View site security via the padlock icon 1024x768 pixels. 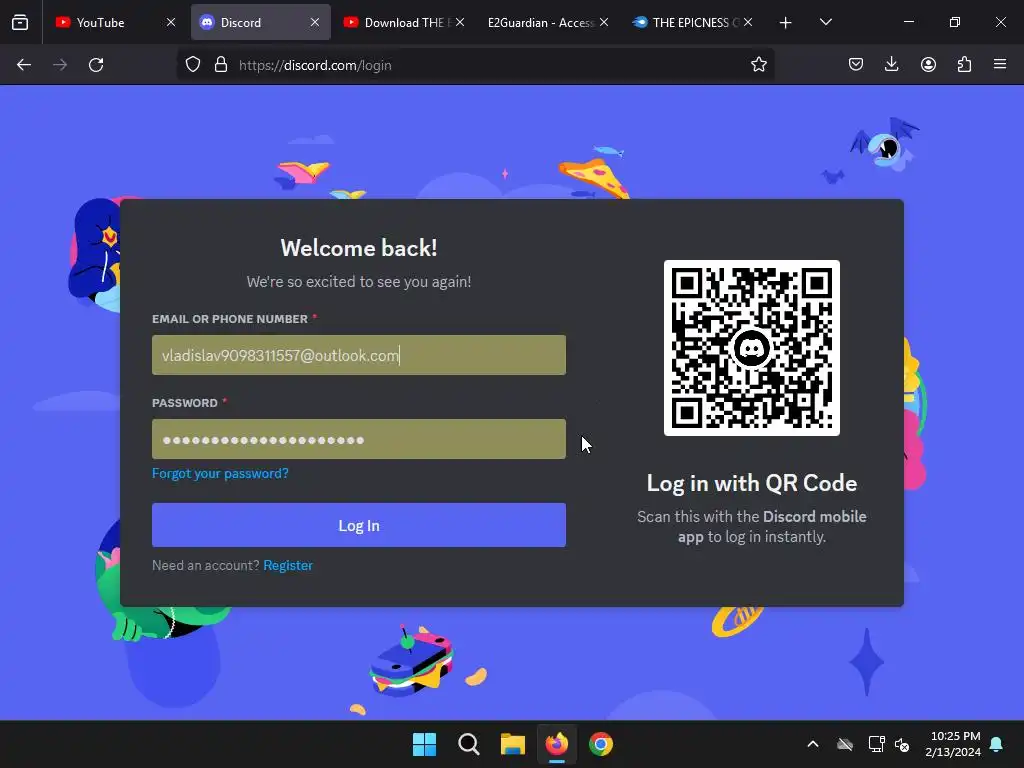point(221,65)
